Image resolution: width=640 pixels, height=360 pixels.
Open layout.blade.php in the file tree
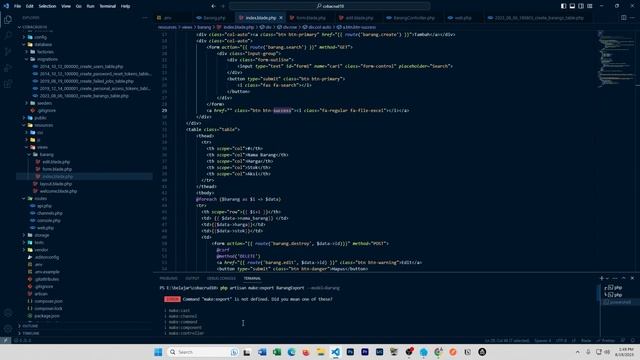(56, 184)
